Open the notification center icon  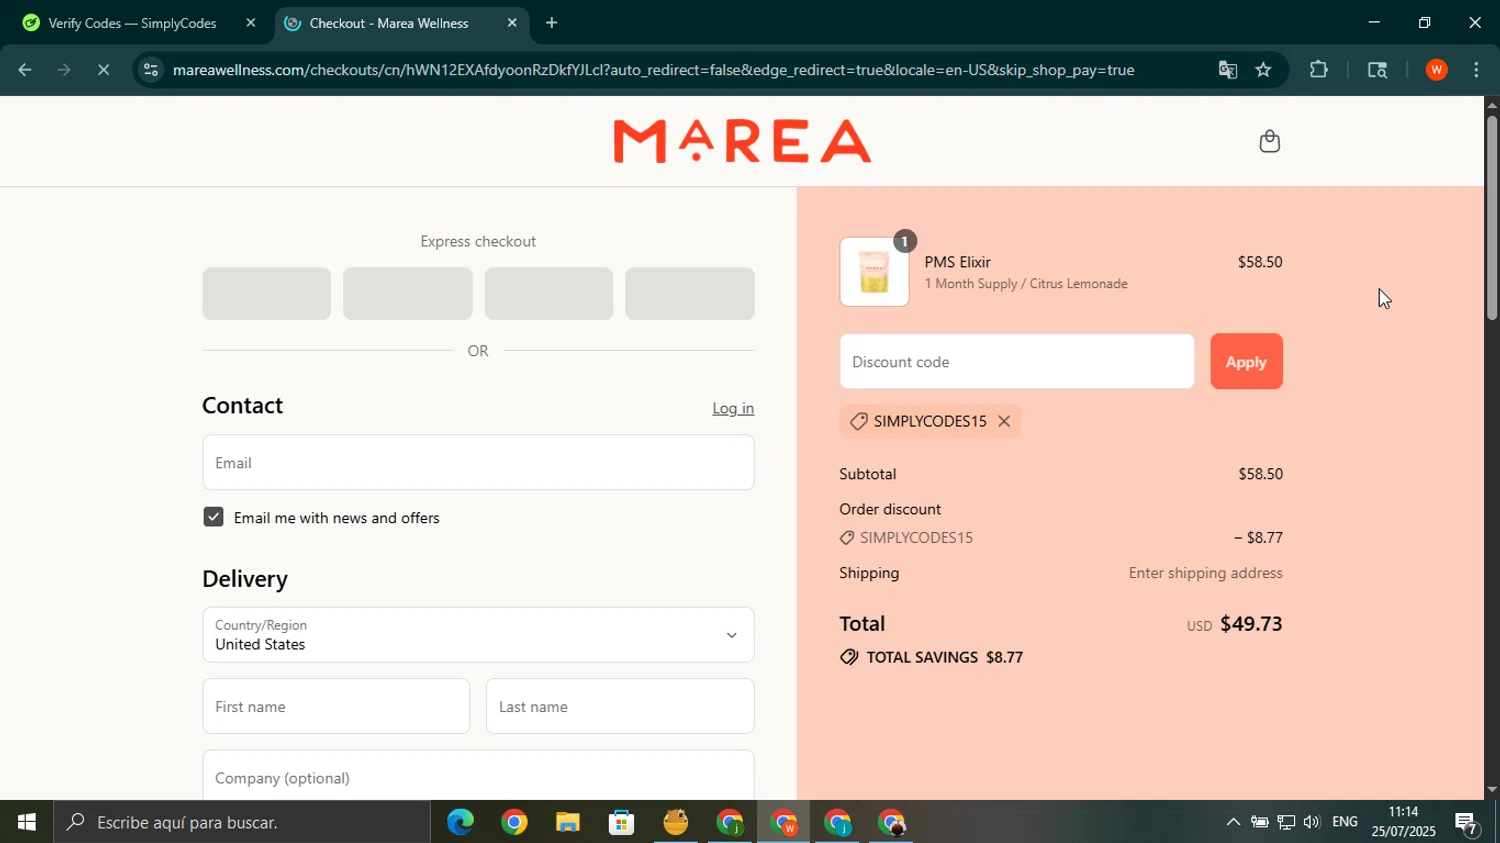click(x=1467, y=823)
